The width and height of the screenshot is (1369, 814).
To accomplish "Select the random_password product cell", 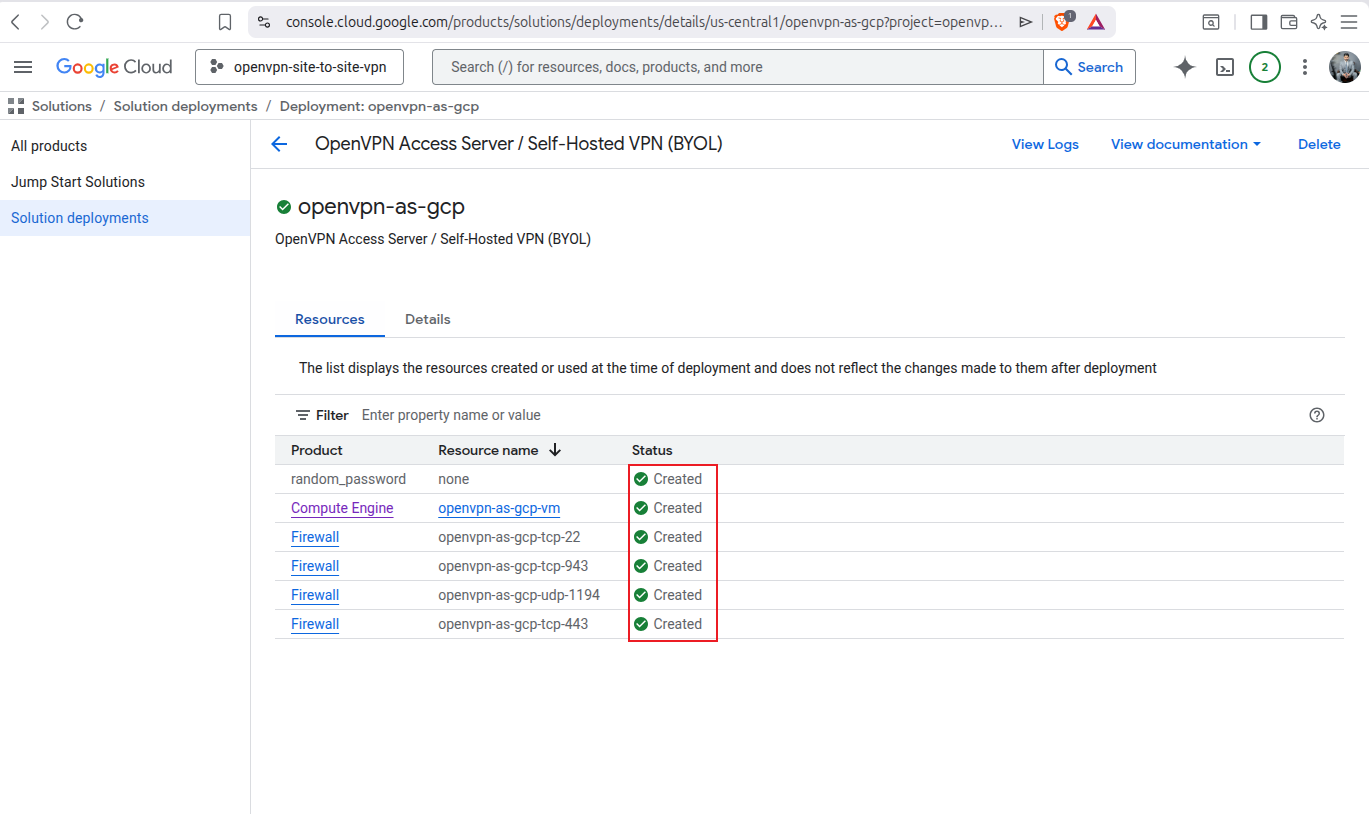I will point(348,479).
